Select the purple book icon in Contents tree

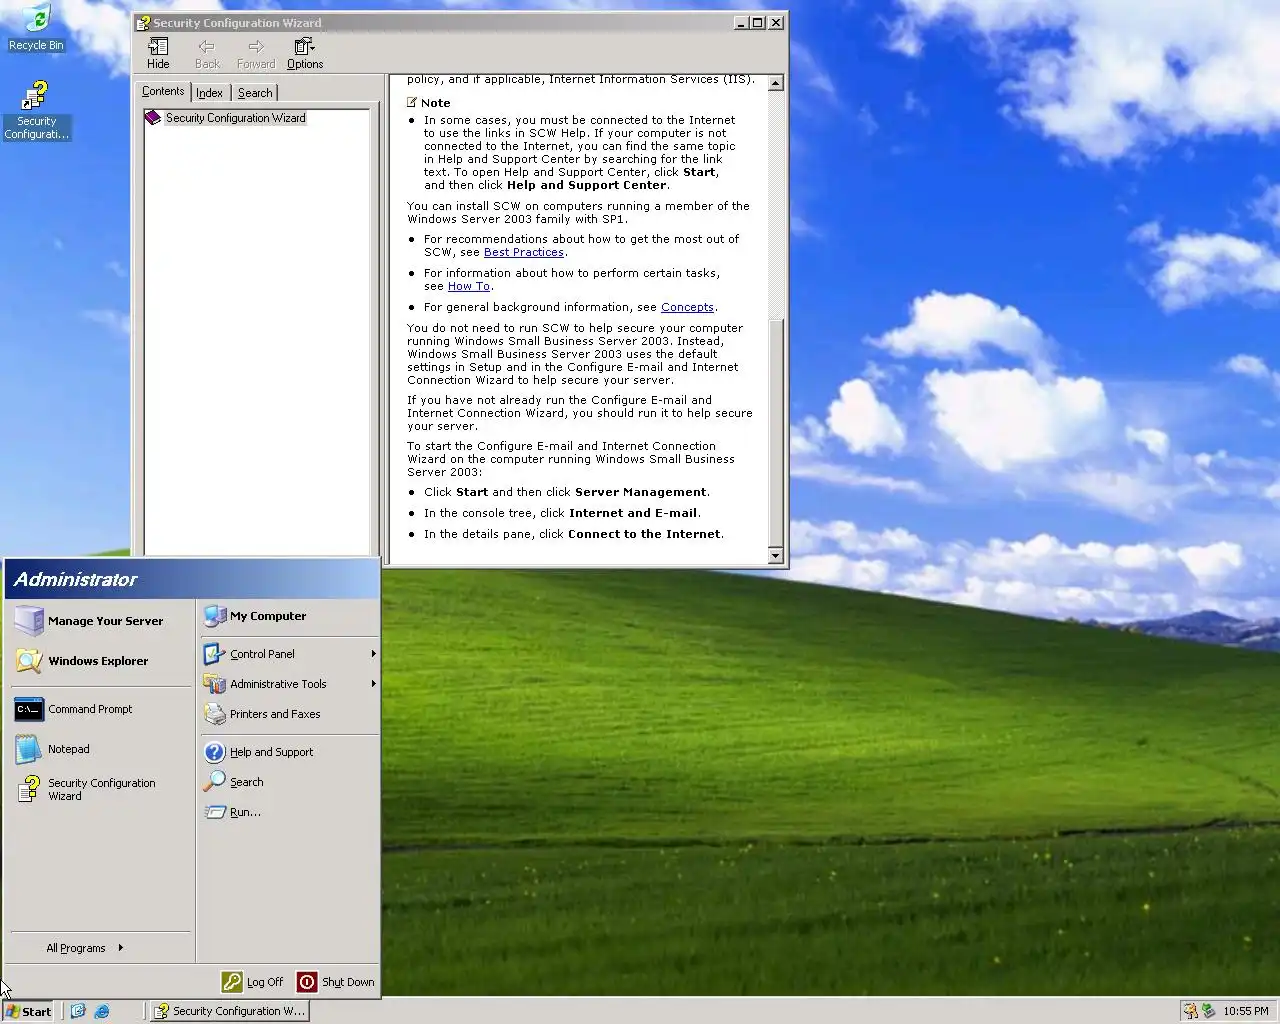point(152,118)
